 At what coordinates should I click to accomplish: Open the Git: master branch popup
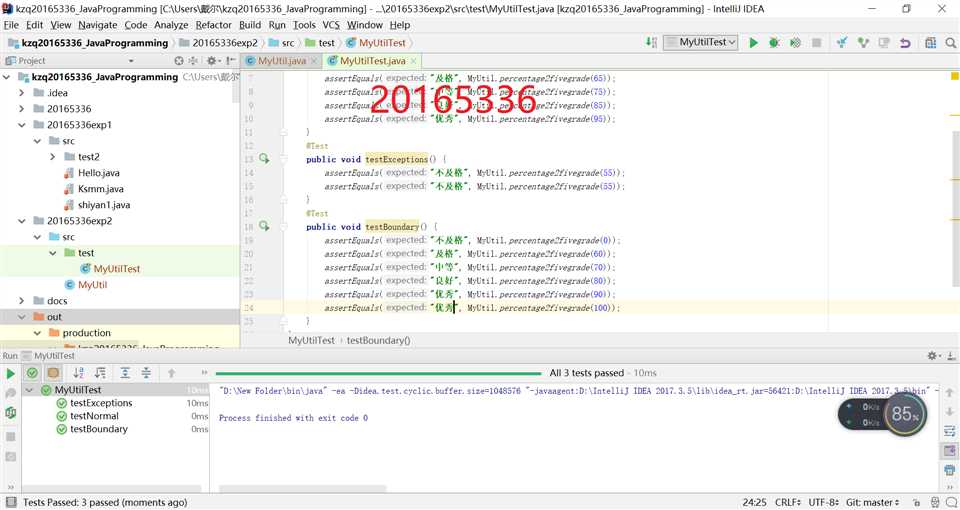pyautogui.click(x=872, y=502)
